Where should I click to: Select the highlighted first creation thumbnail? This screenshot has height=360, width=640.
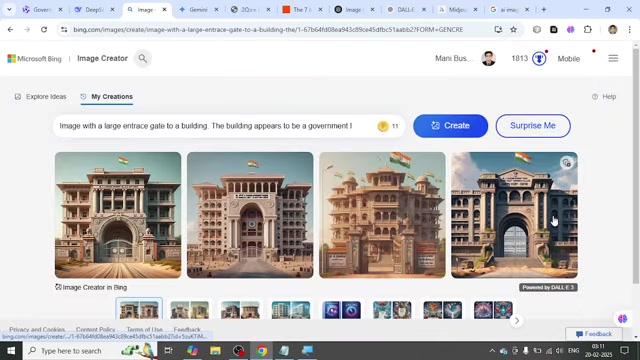coord(139,310)
